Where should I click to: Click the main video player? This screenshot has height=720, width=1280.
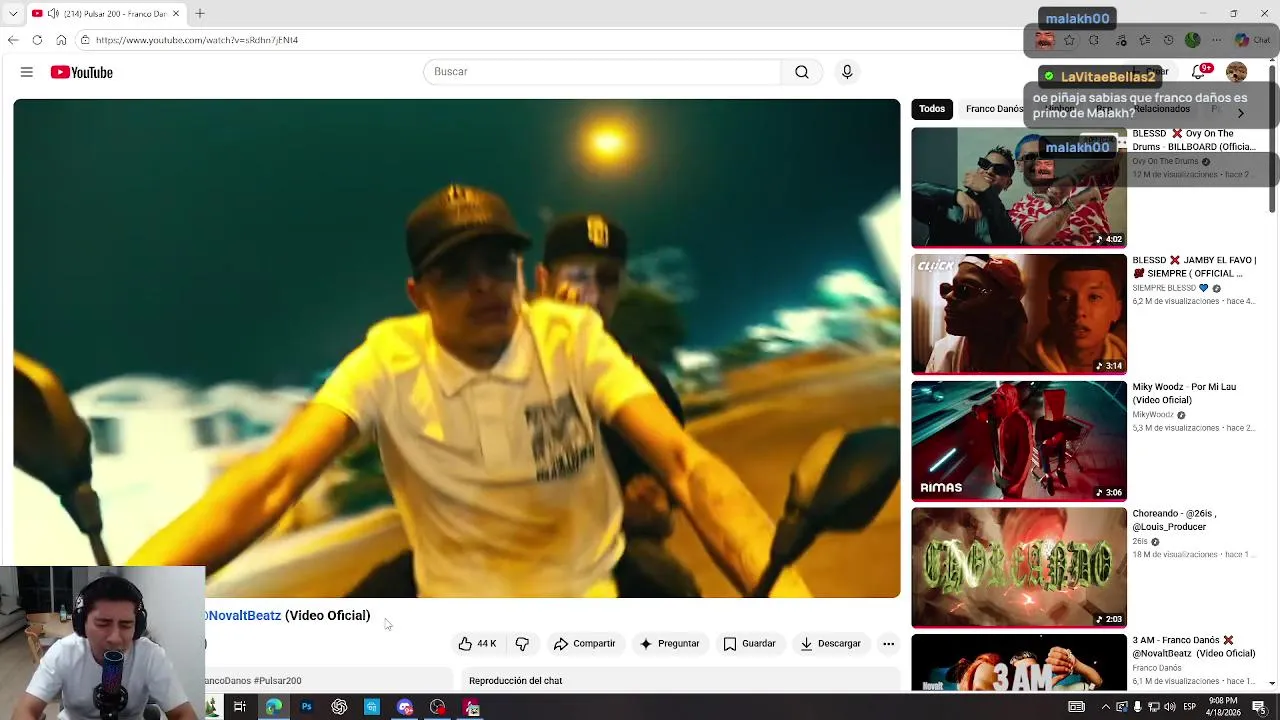(457, 348)
